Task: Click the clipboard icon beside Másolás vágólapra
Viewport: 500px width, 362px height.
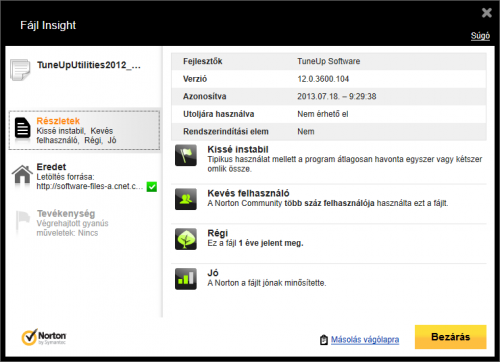Action: pos(324,340)
